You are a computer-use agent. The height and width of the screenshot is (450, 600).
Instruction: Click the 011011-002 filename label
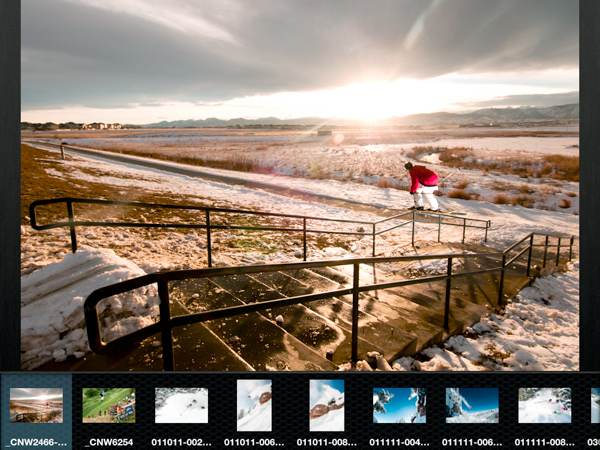pyautogui.click(x=181, y=441)
